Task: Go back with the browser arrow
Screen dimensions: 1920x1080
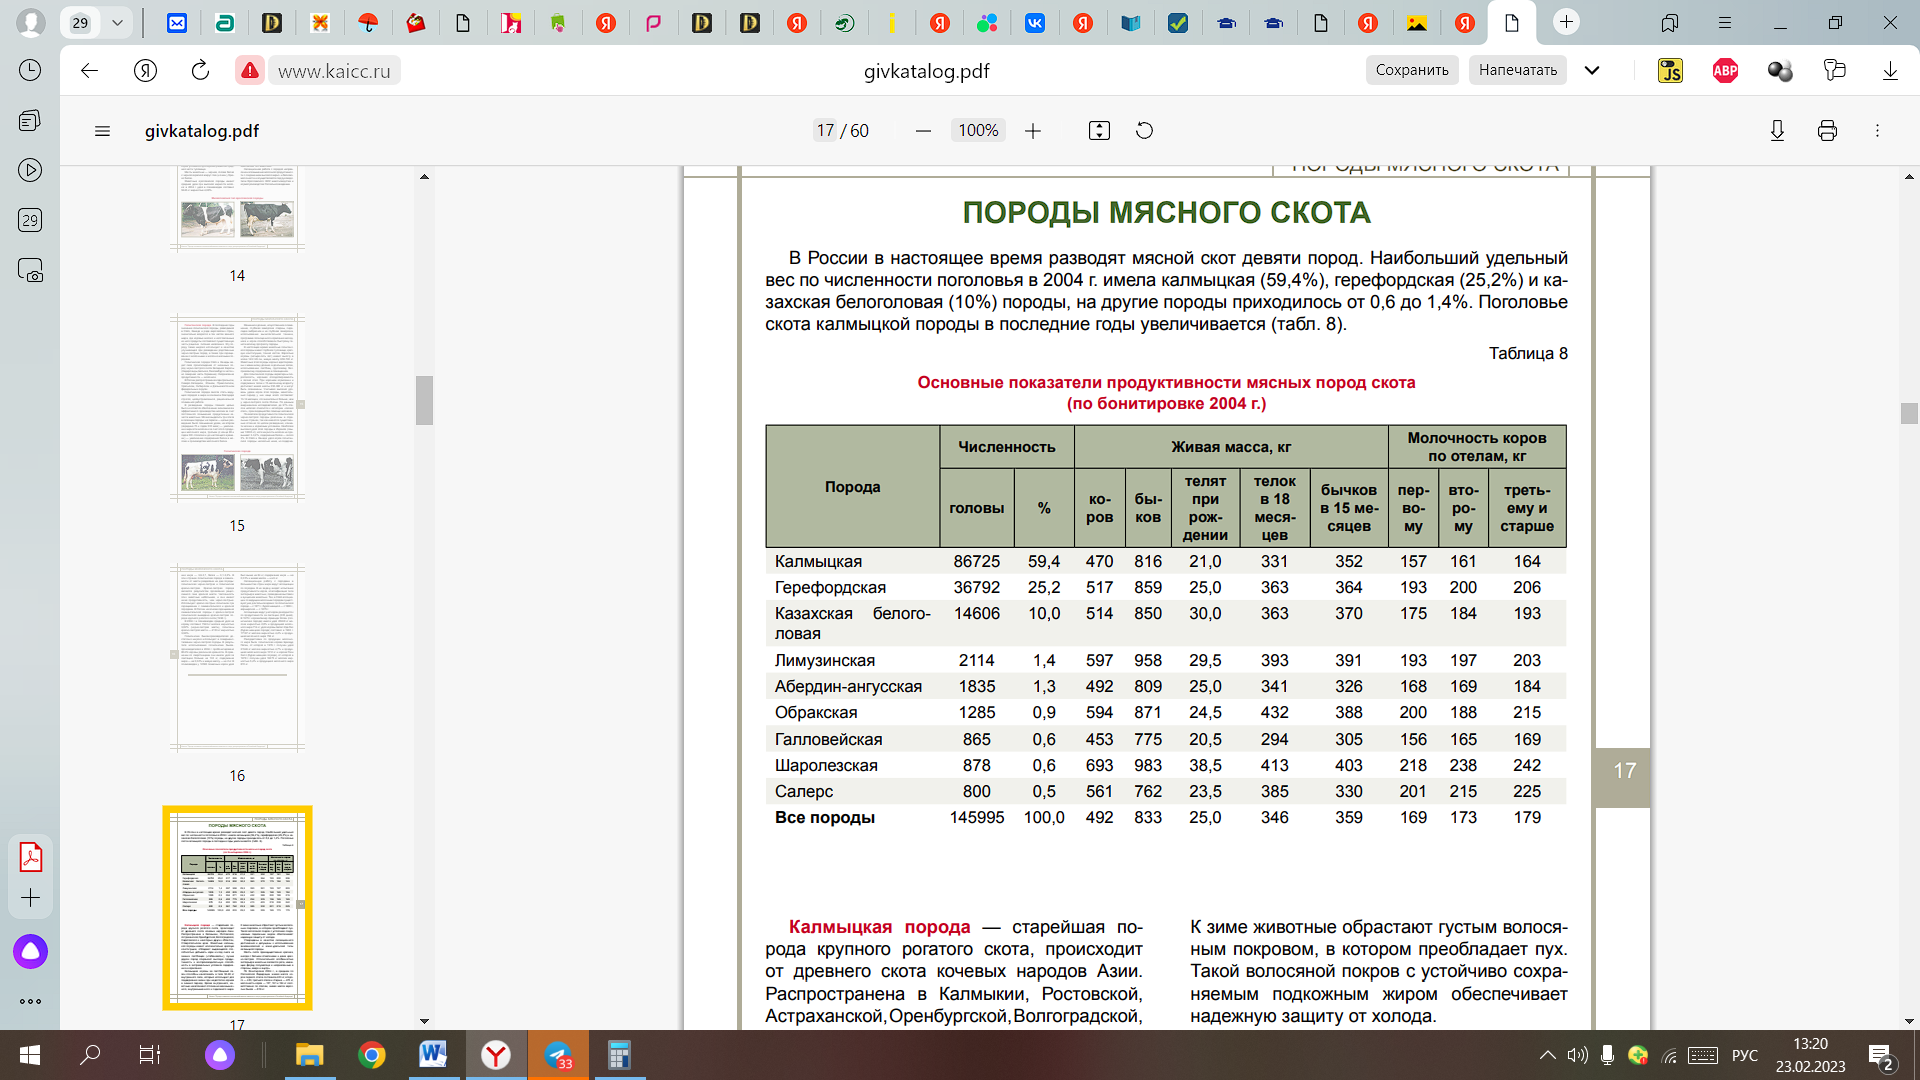Action: point(90,70)
